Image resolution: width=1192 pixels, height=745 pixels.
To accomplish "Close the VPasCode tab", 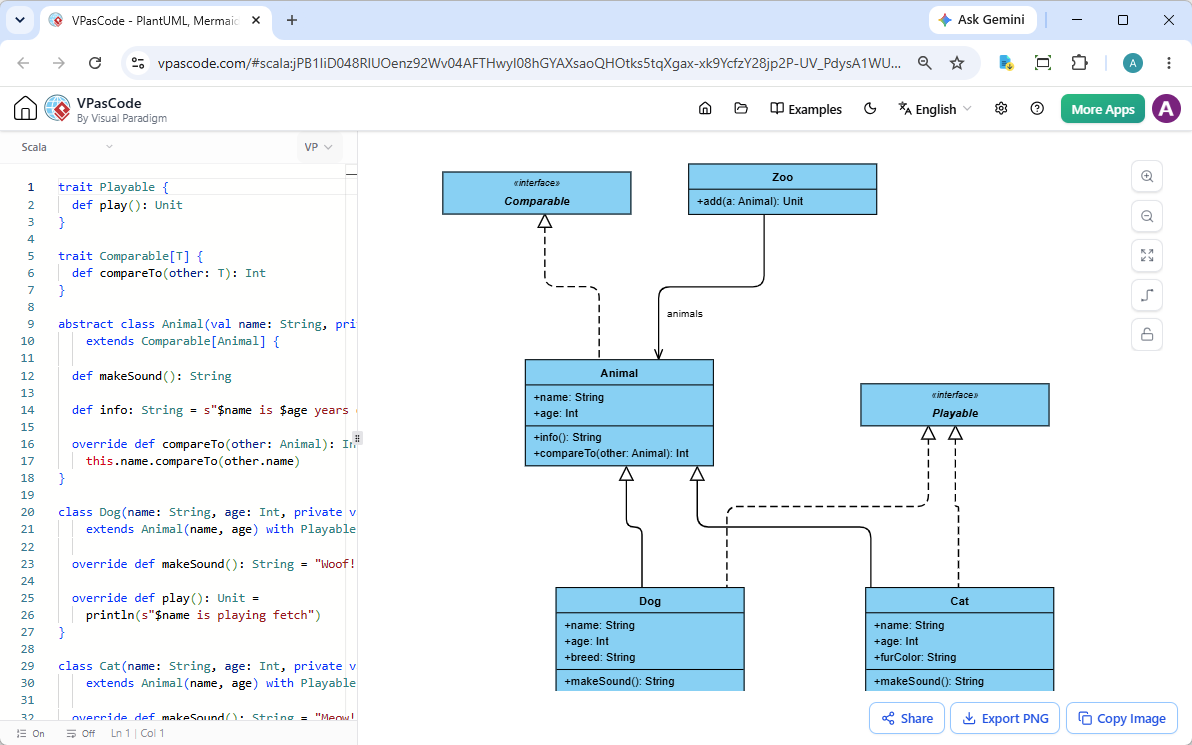I will point(257,21).
